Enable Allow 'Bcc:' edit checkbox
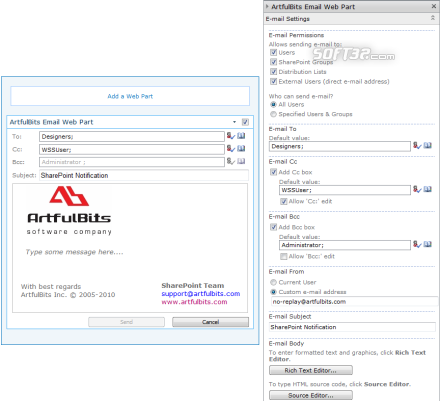Screen dimensions: 440x401 284,256
